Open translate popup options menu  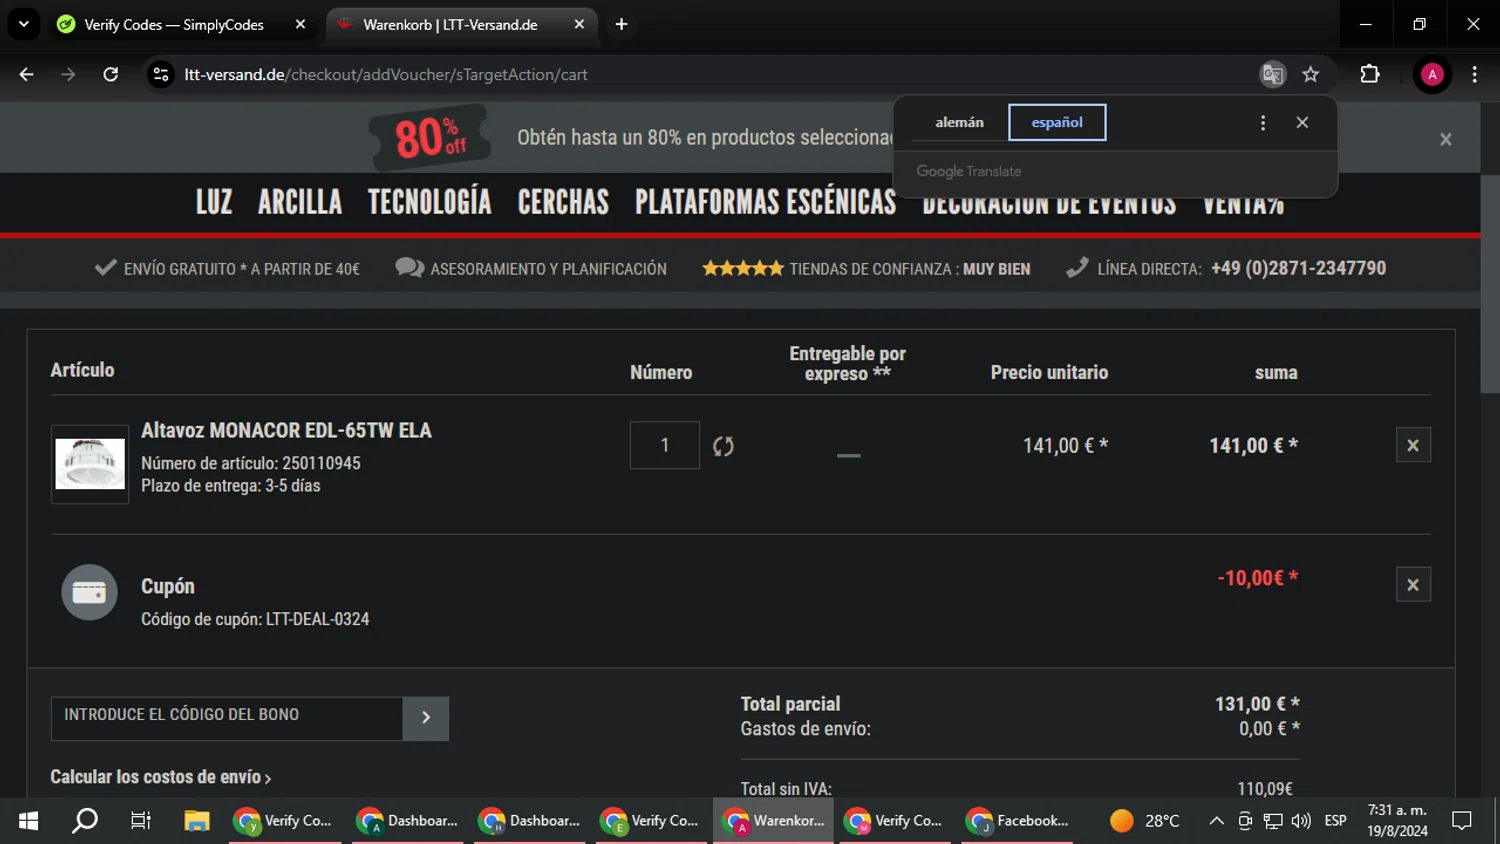pos(1263,122)
